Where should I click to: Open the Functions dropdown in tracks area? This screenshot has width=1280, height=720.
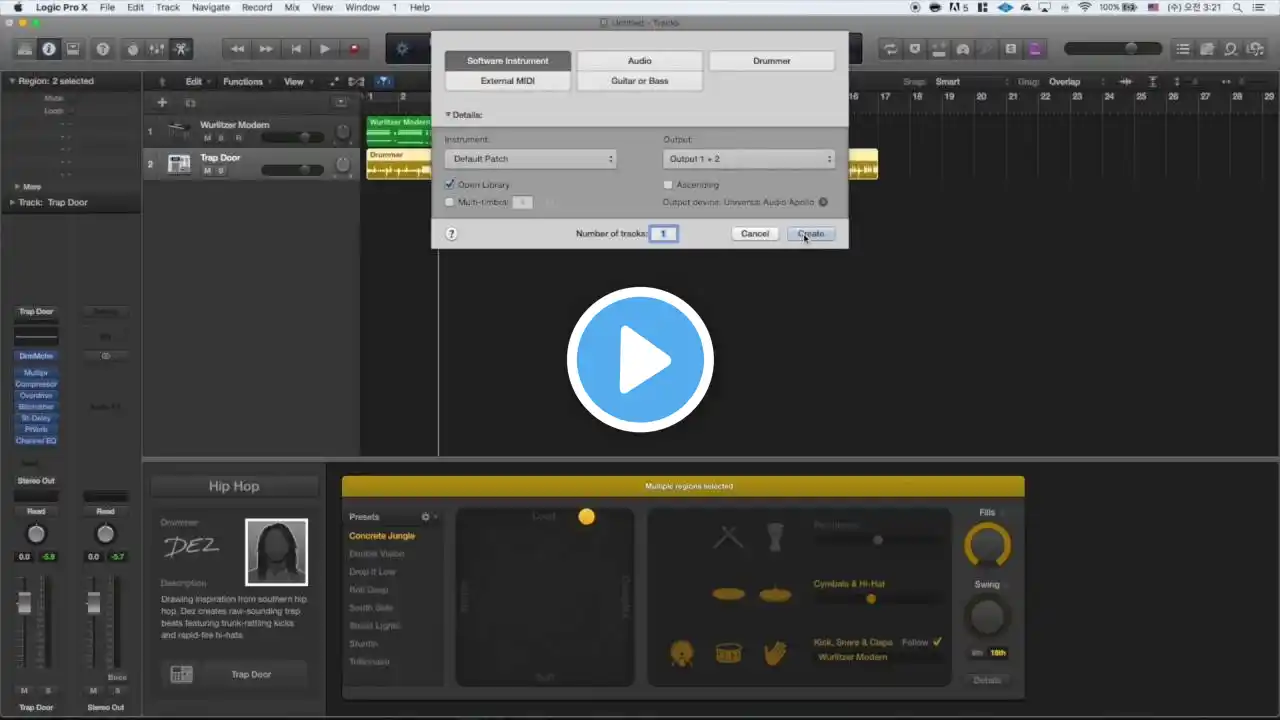(x=247, y=82)
